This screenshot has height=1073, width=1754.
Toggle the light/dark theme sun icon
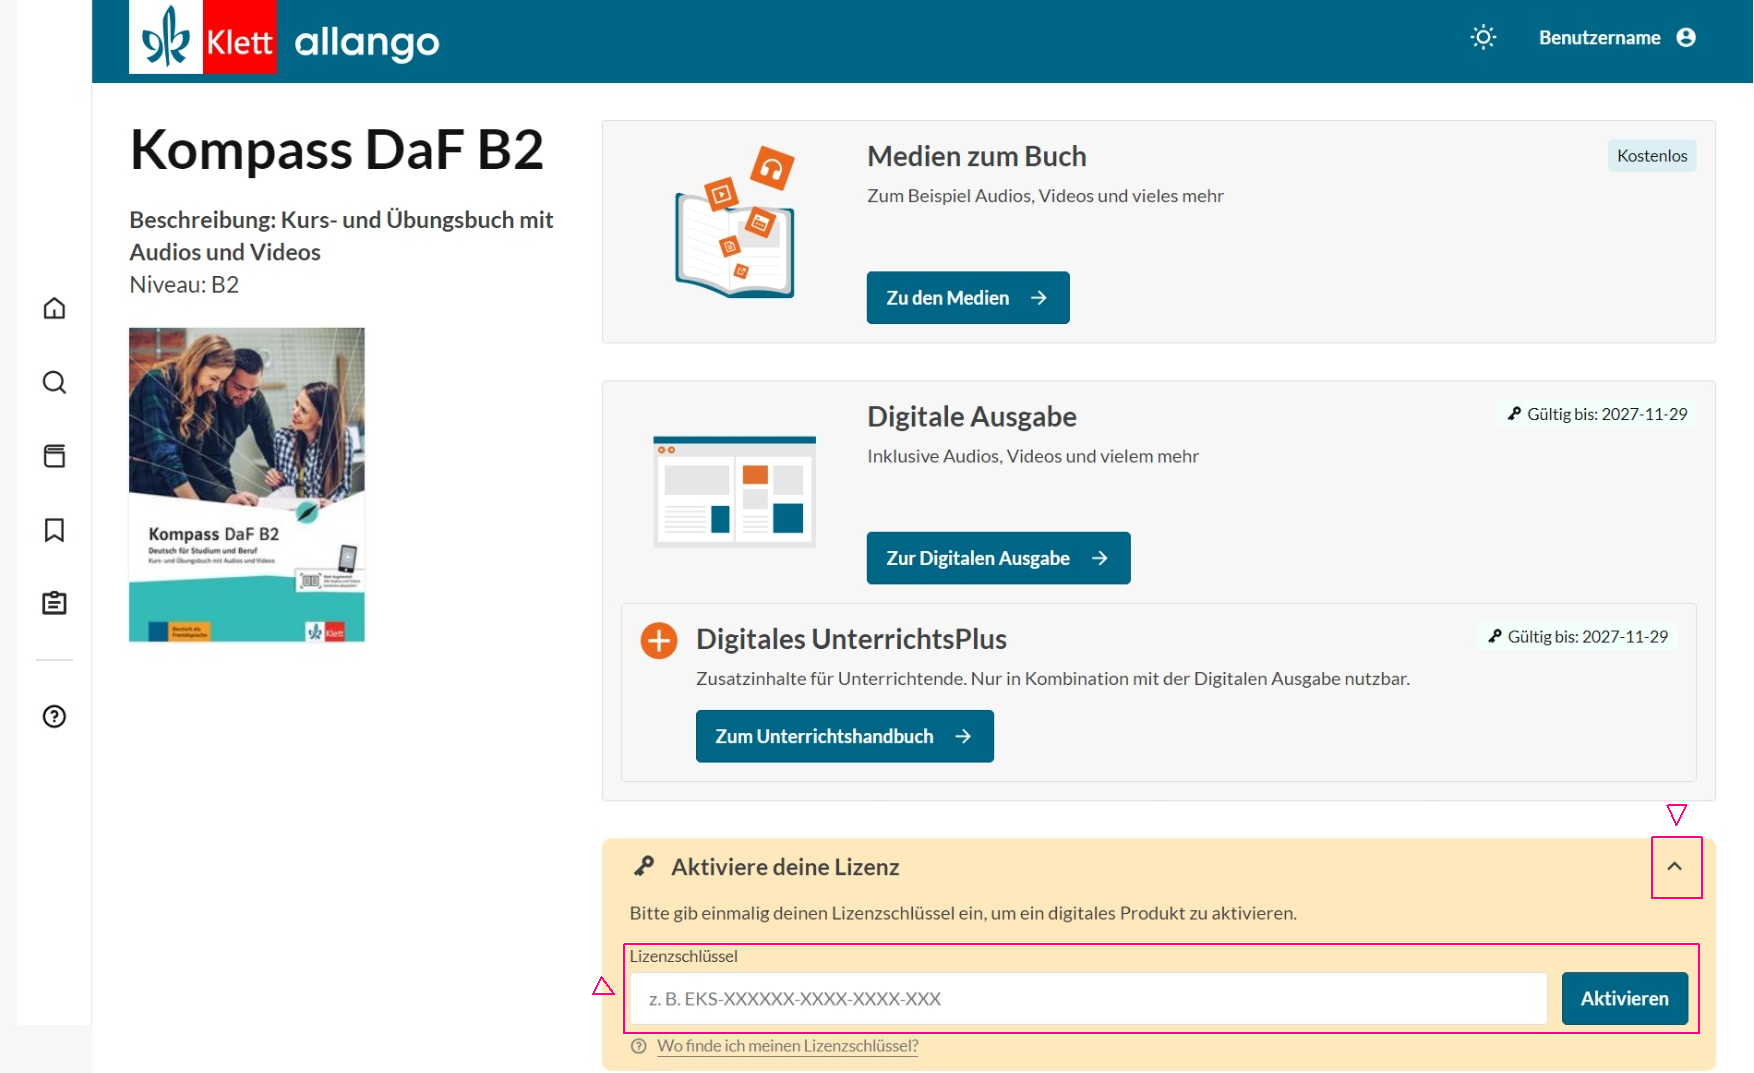pos(1483,37)
